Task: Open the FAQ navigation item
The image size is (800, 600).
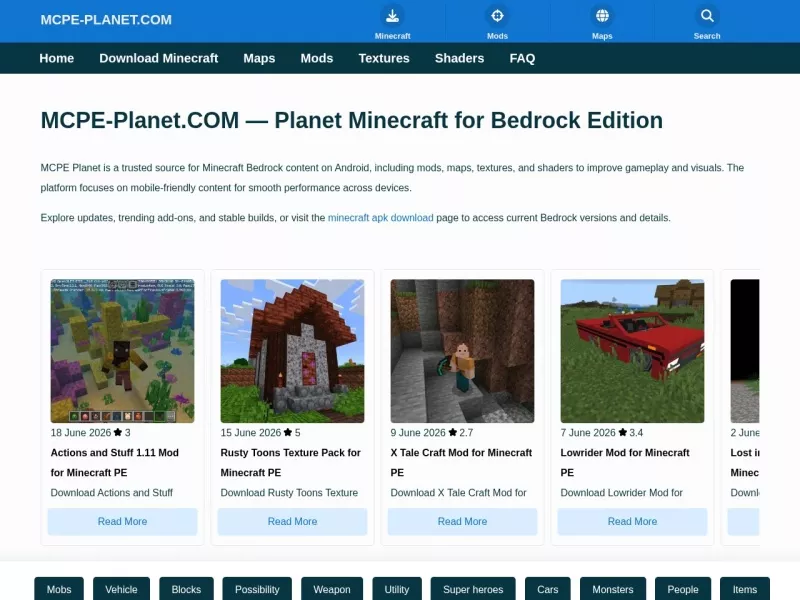Action: click(x=522, y=58)
